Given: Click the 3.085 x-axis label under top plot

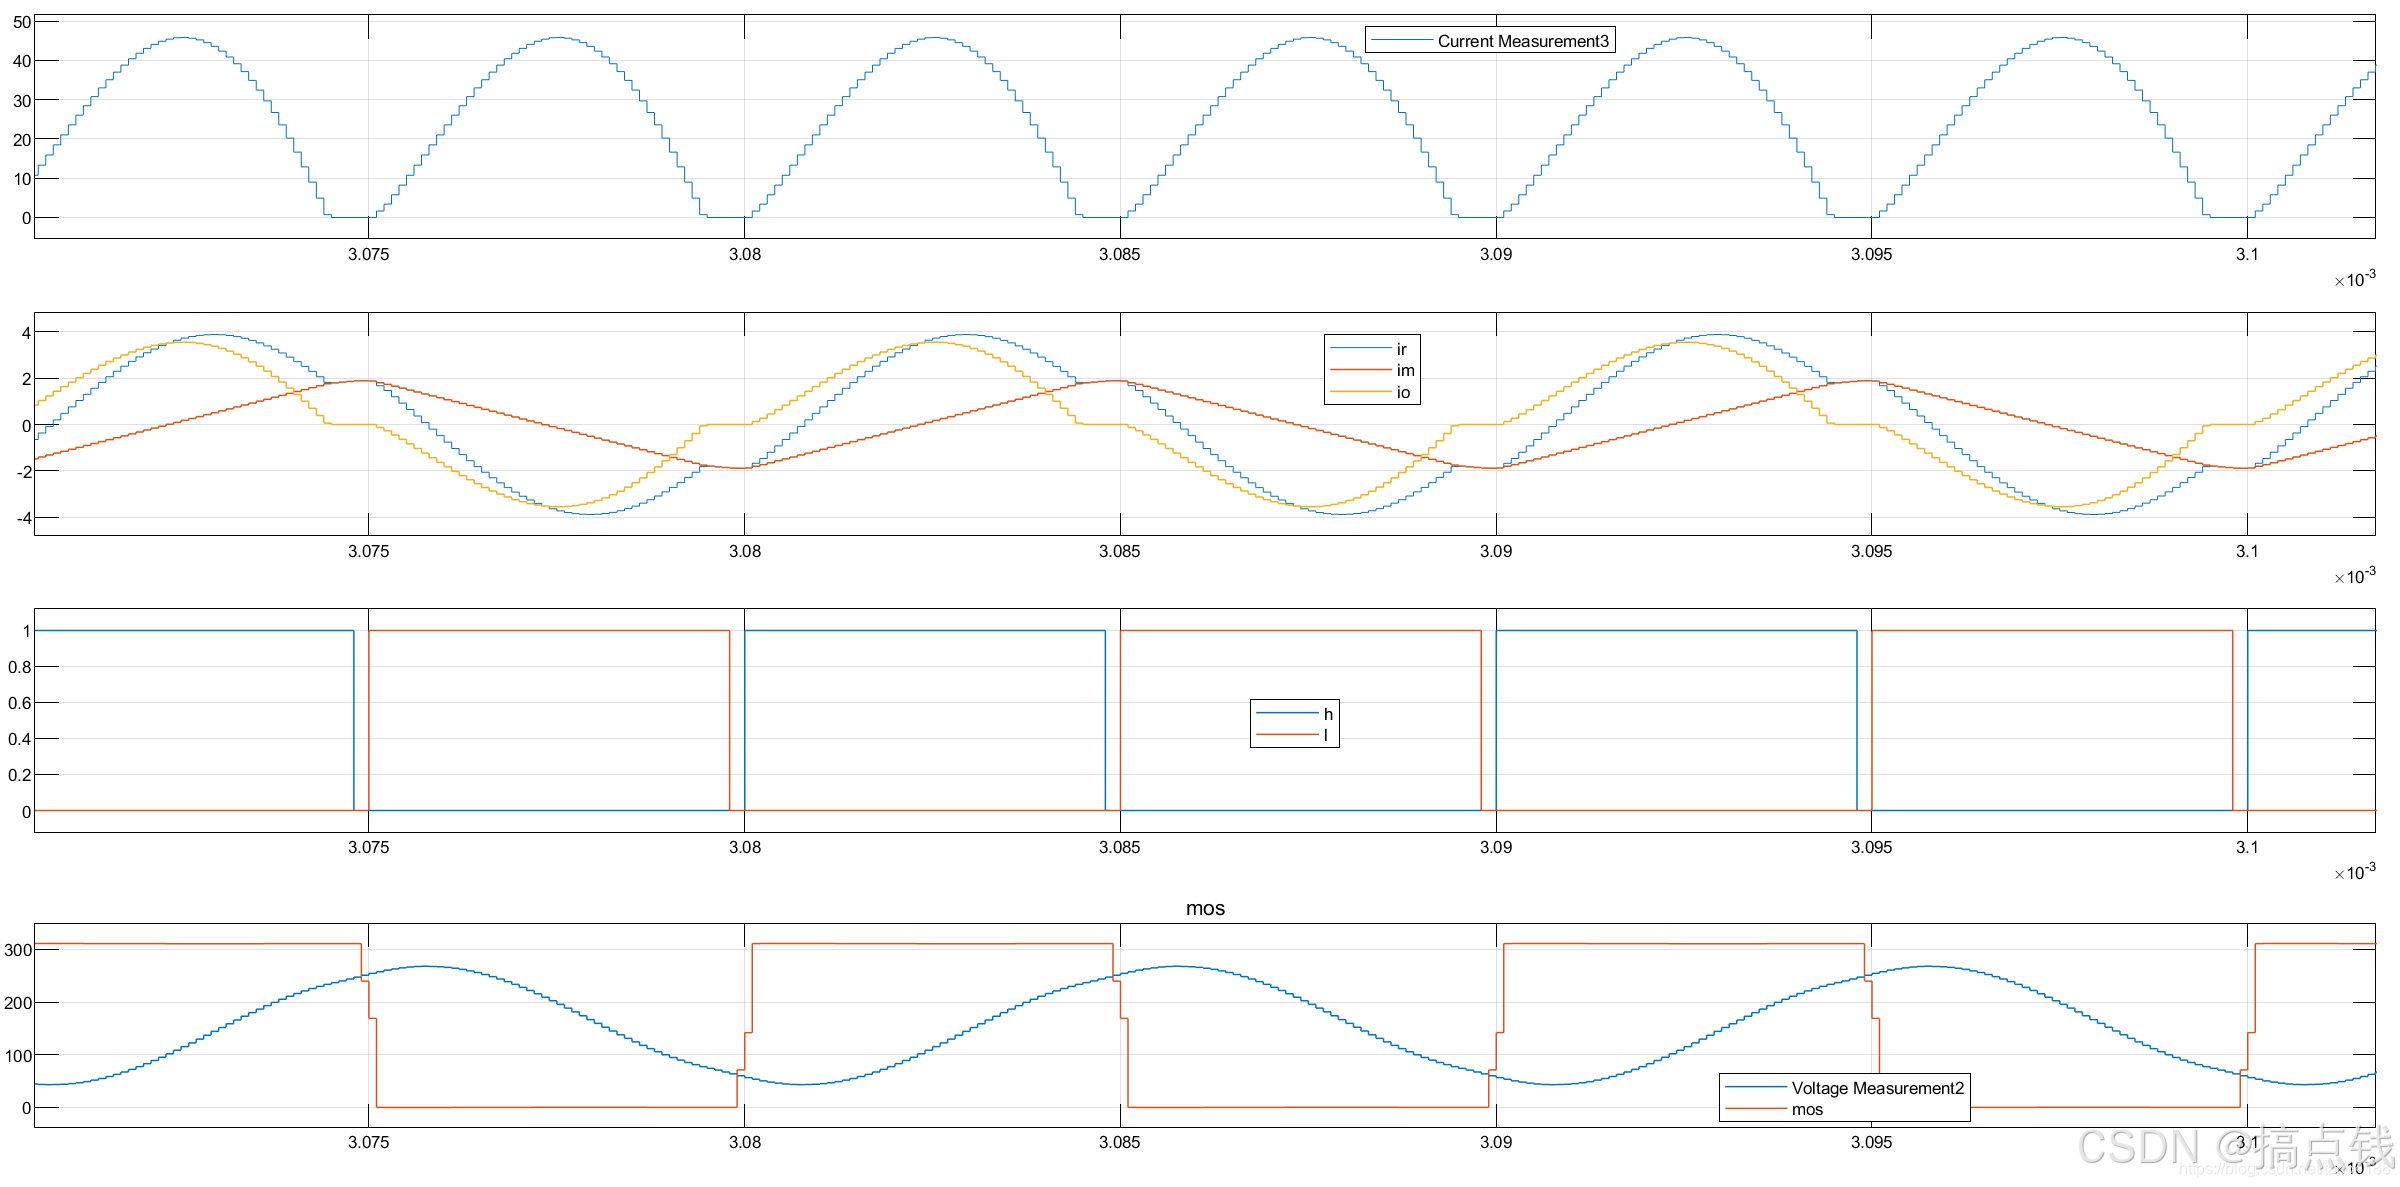Looking at the screenshot, I should pos(1119,254).
